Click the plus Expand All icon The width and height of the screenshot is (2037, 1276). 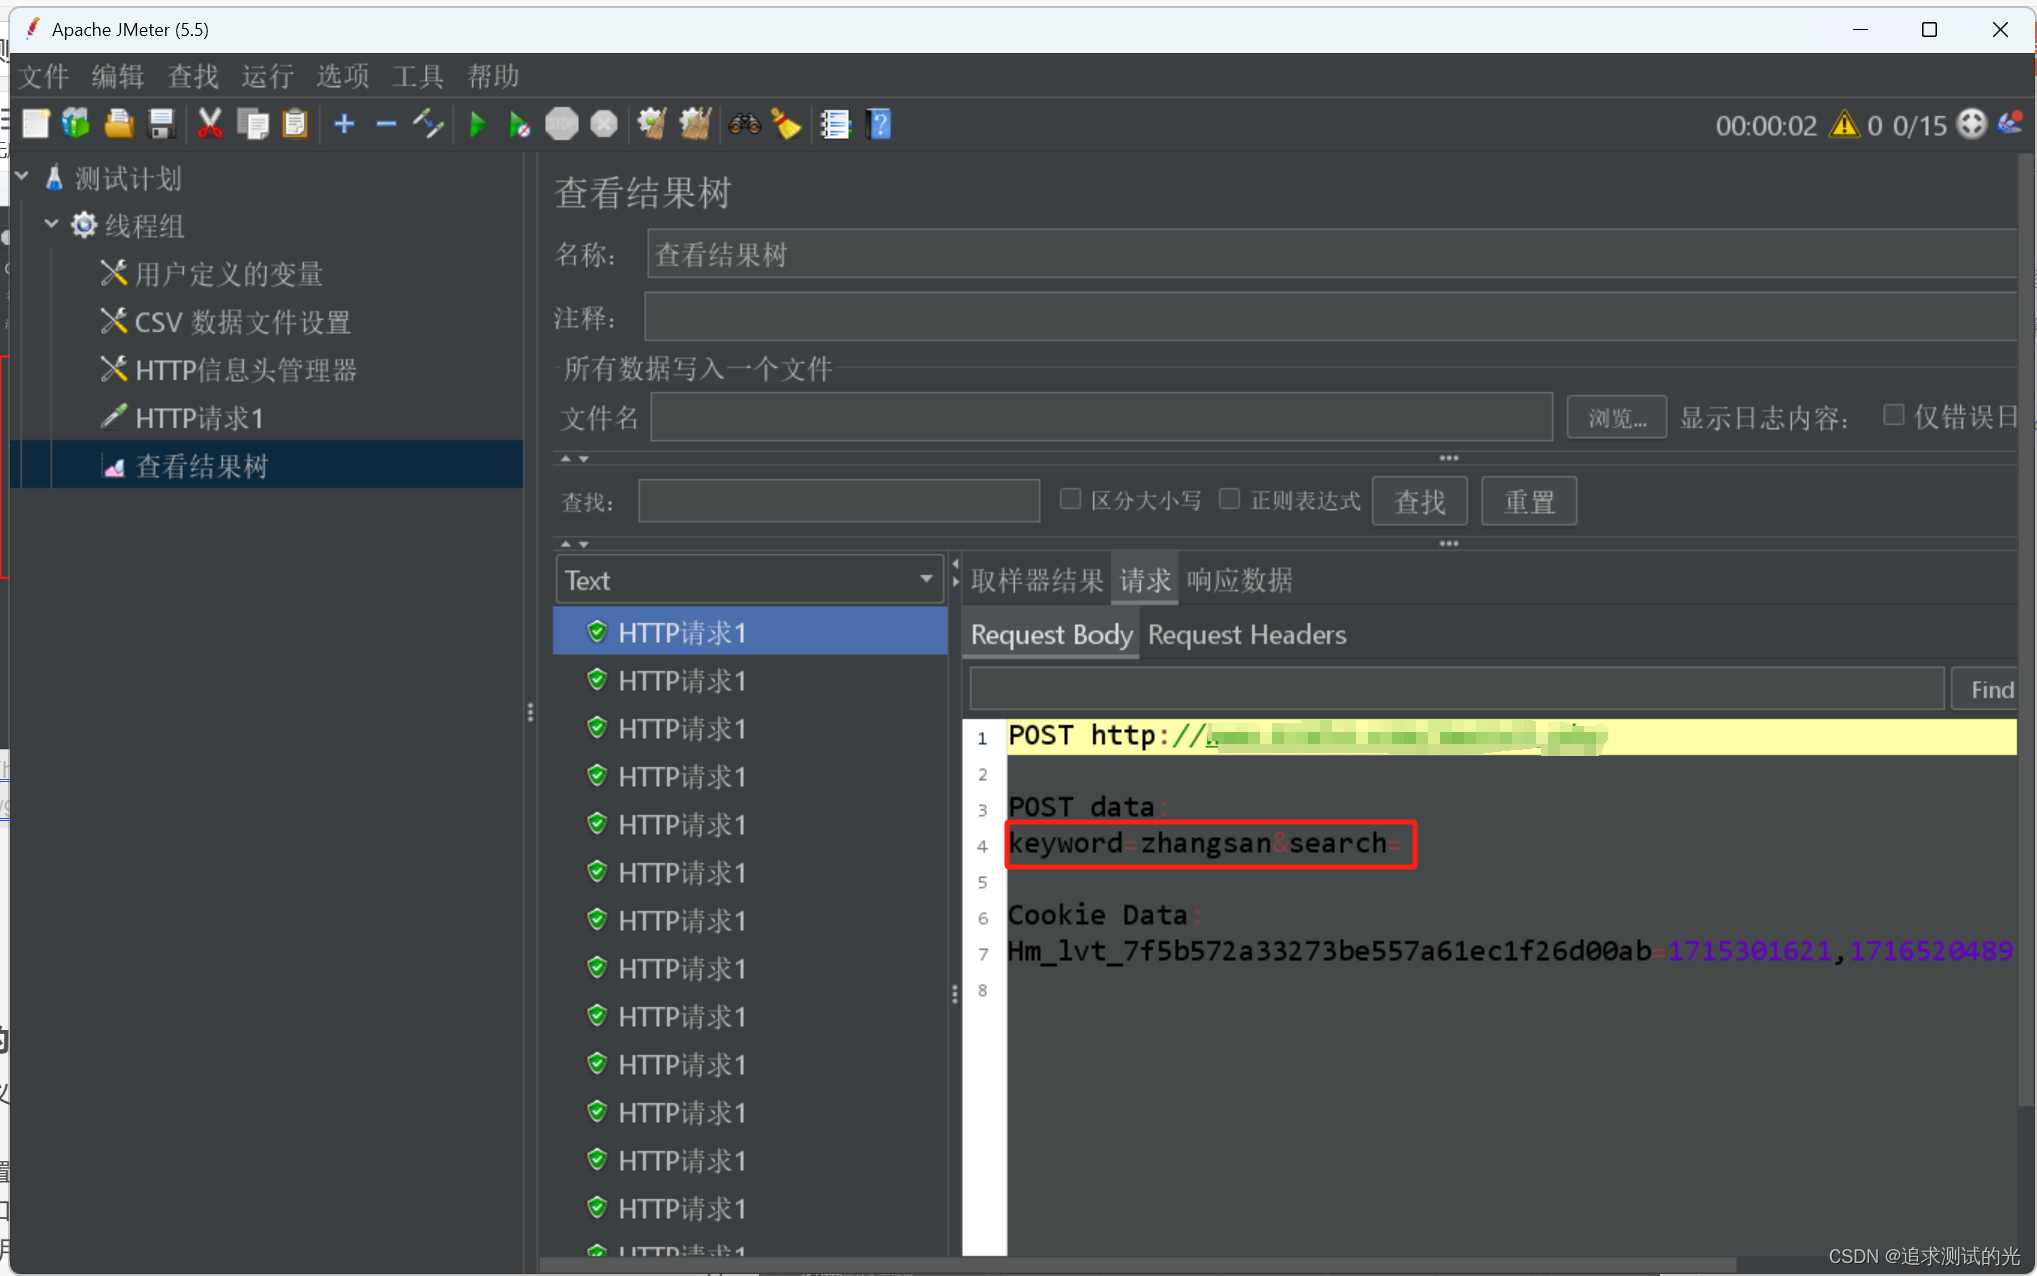(x=345, y=124)
